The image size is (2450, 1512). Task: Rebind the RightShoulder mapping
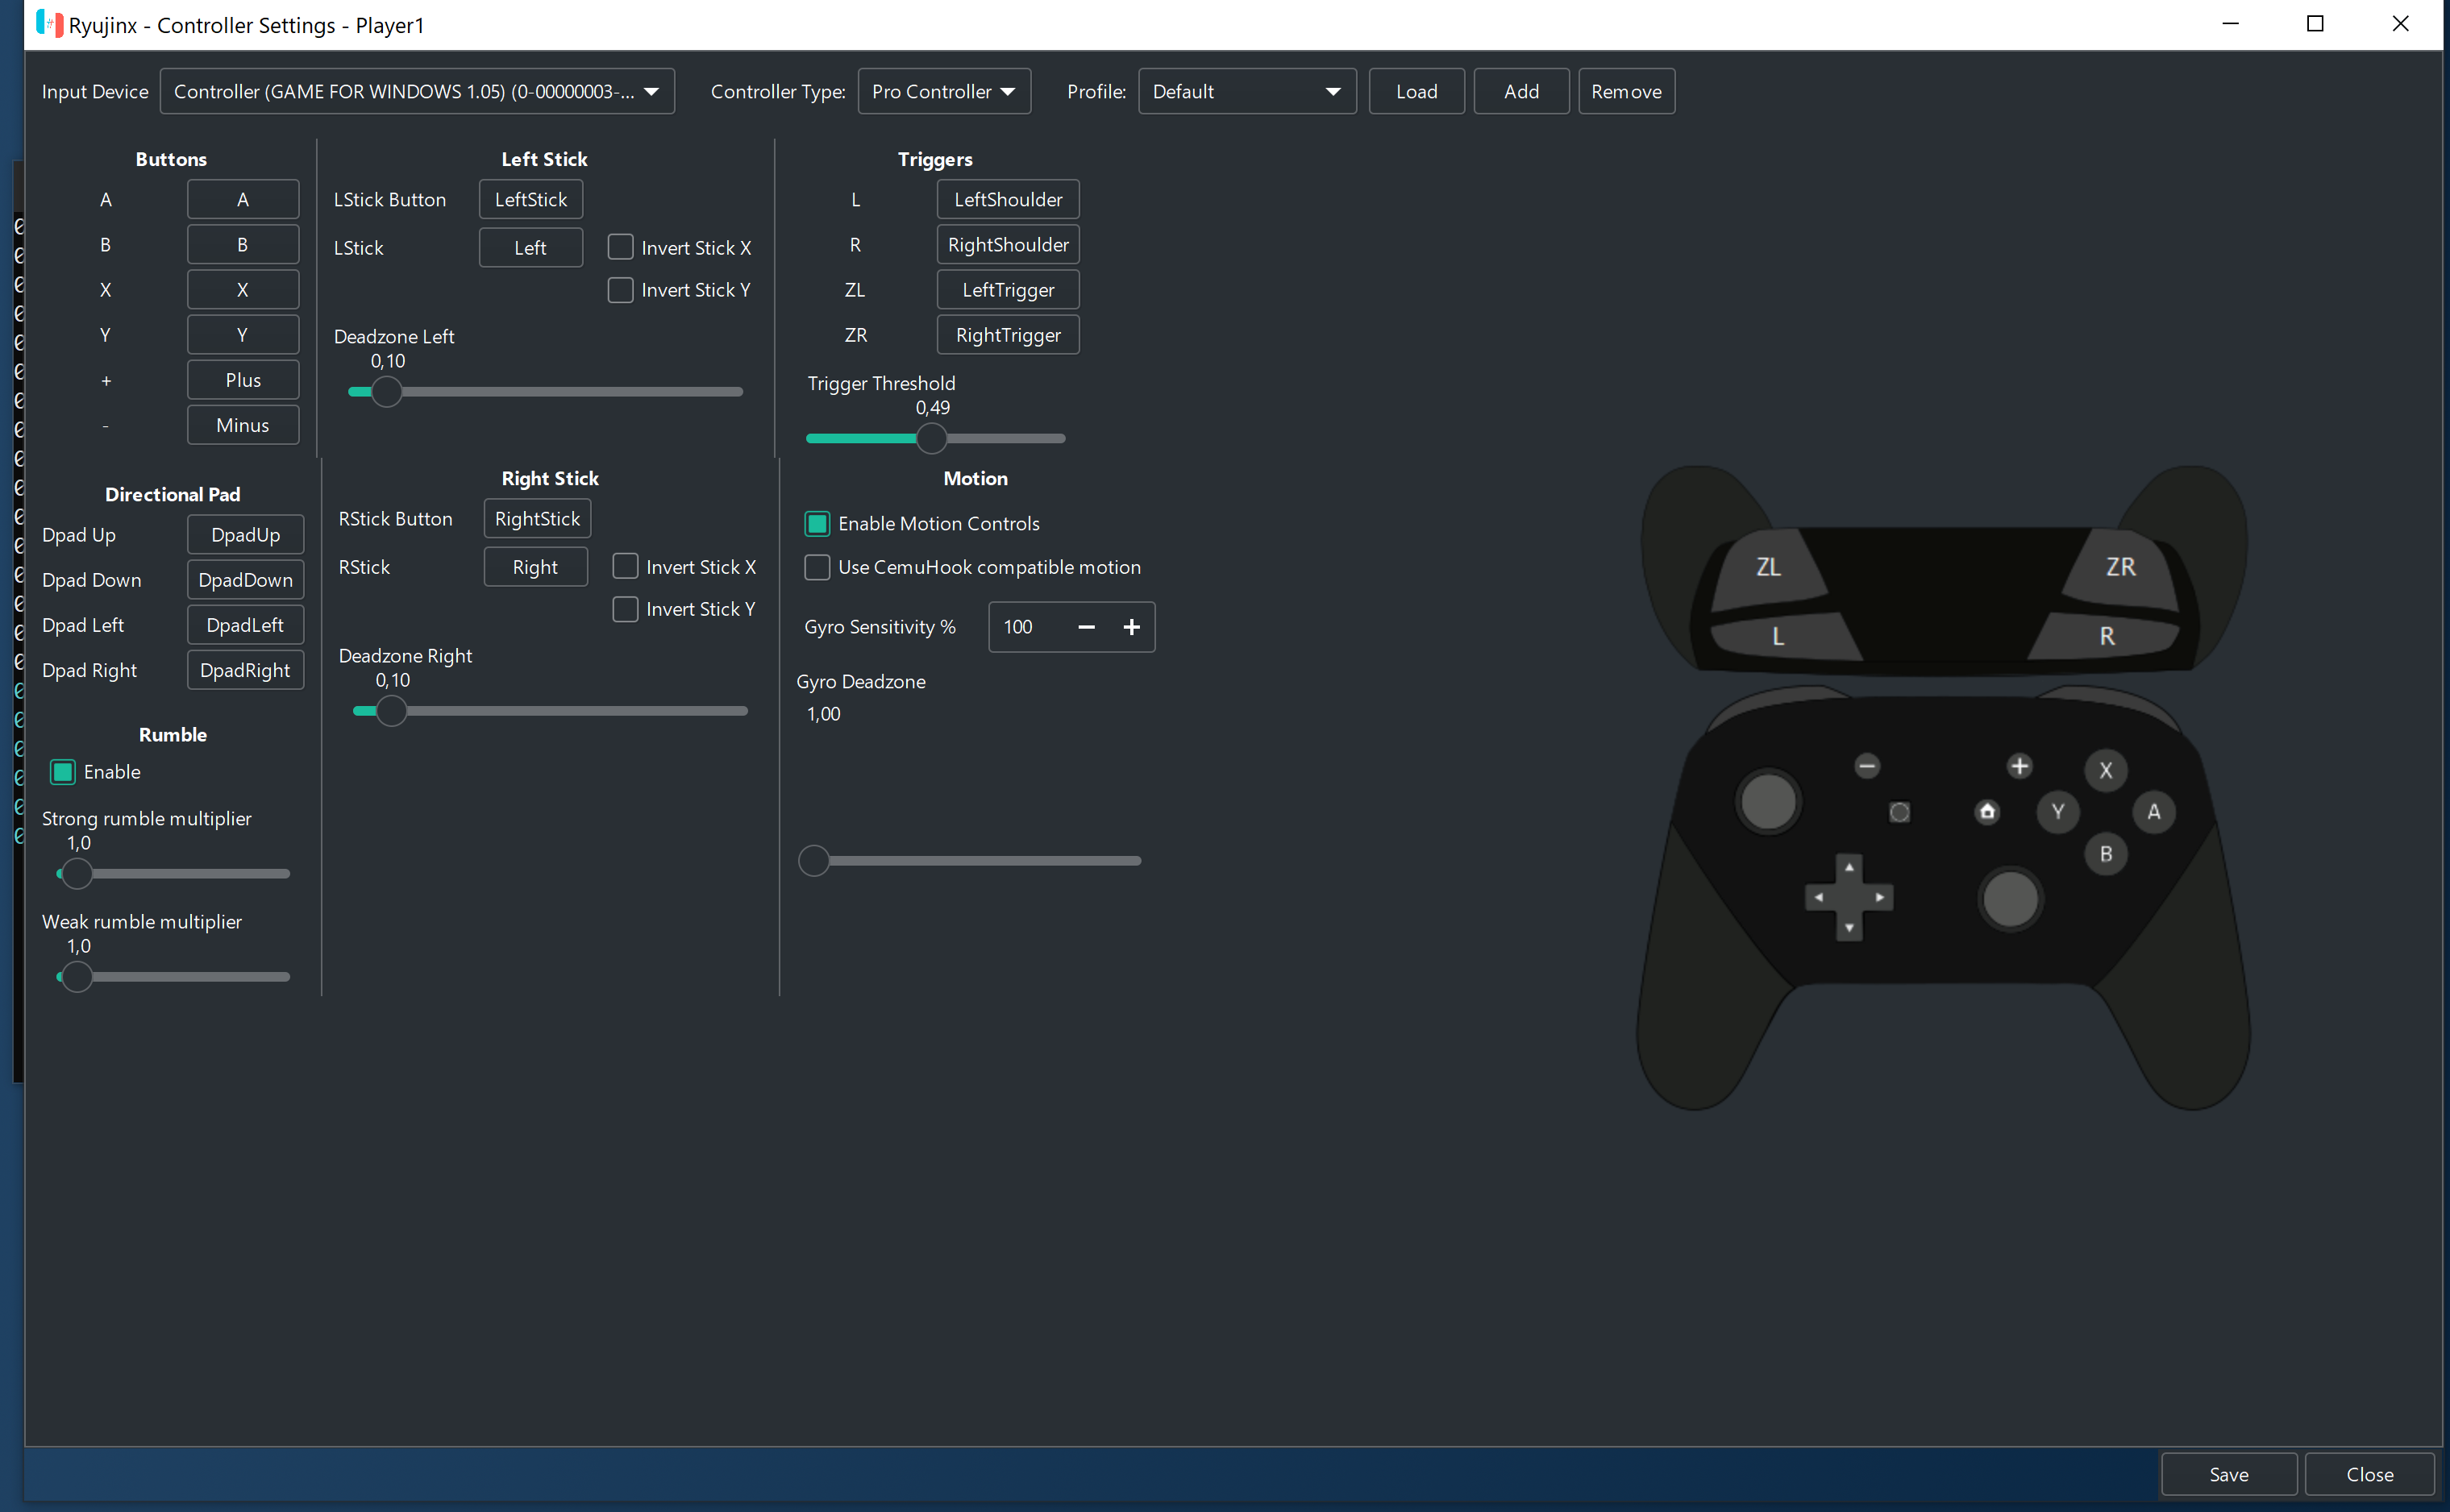1008,244
